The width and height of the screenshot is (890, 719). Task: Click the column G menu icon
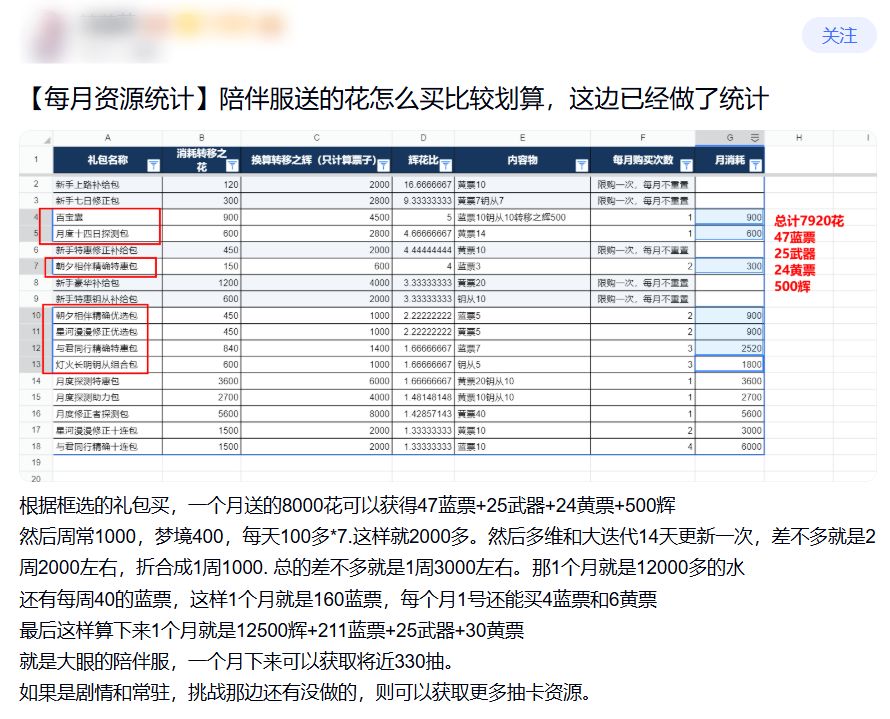(754, 138)
